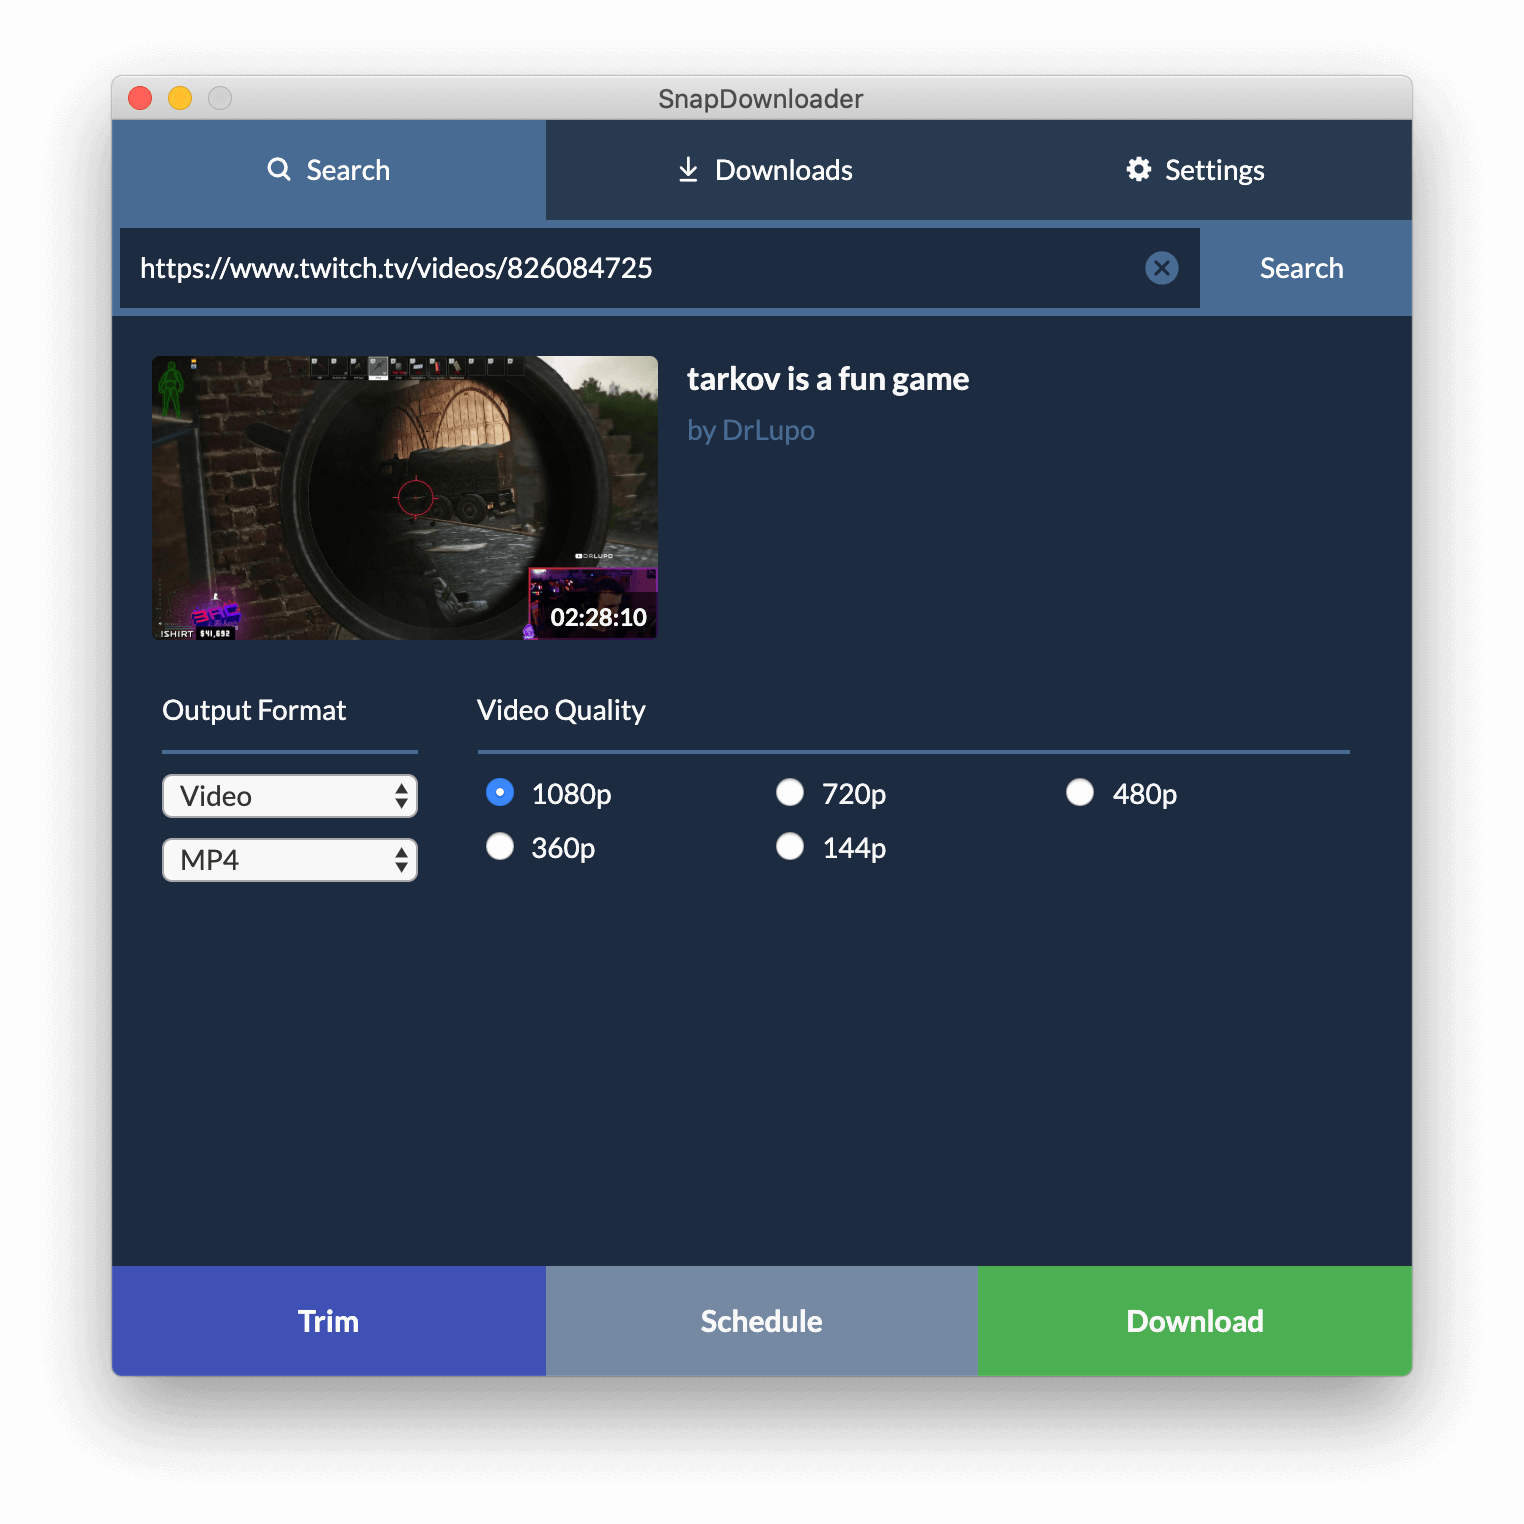
Task: Switch to the Downloads tab label
Action: 784,170
